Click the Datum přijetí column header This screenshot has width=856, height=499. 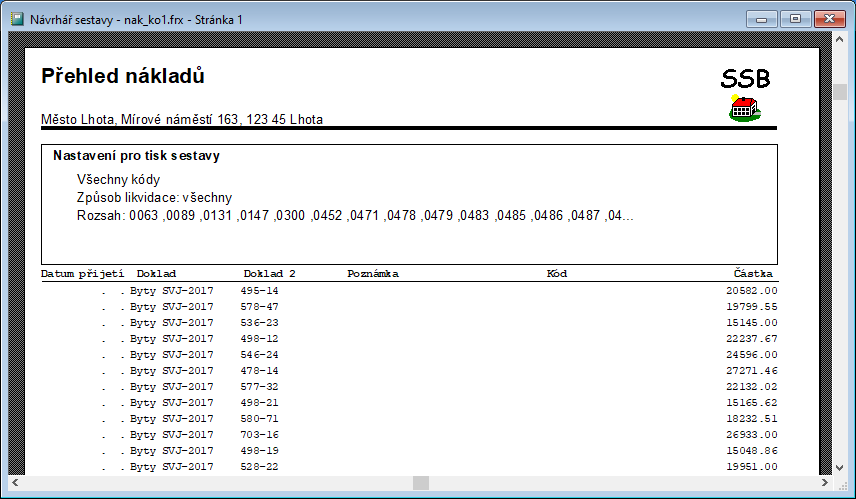(x=82, y=273)
